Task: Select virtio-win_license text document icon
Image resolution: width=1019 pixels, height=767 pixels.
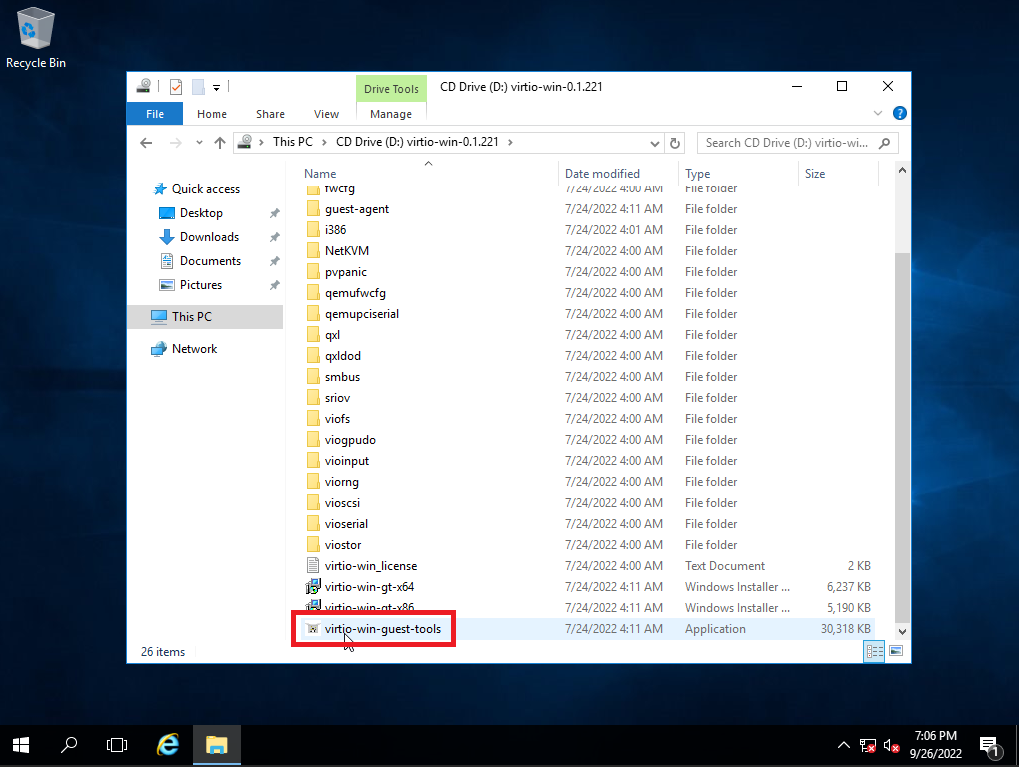Action: [313, 566]
